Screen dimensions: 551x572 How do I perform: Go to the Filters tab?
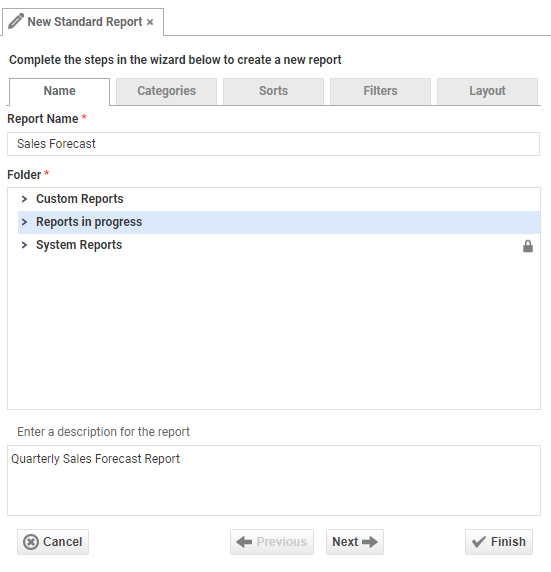[380, 91]
